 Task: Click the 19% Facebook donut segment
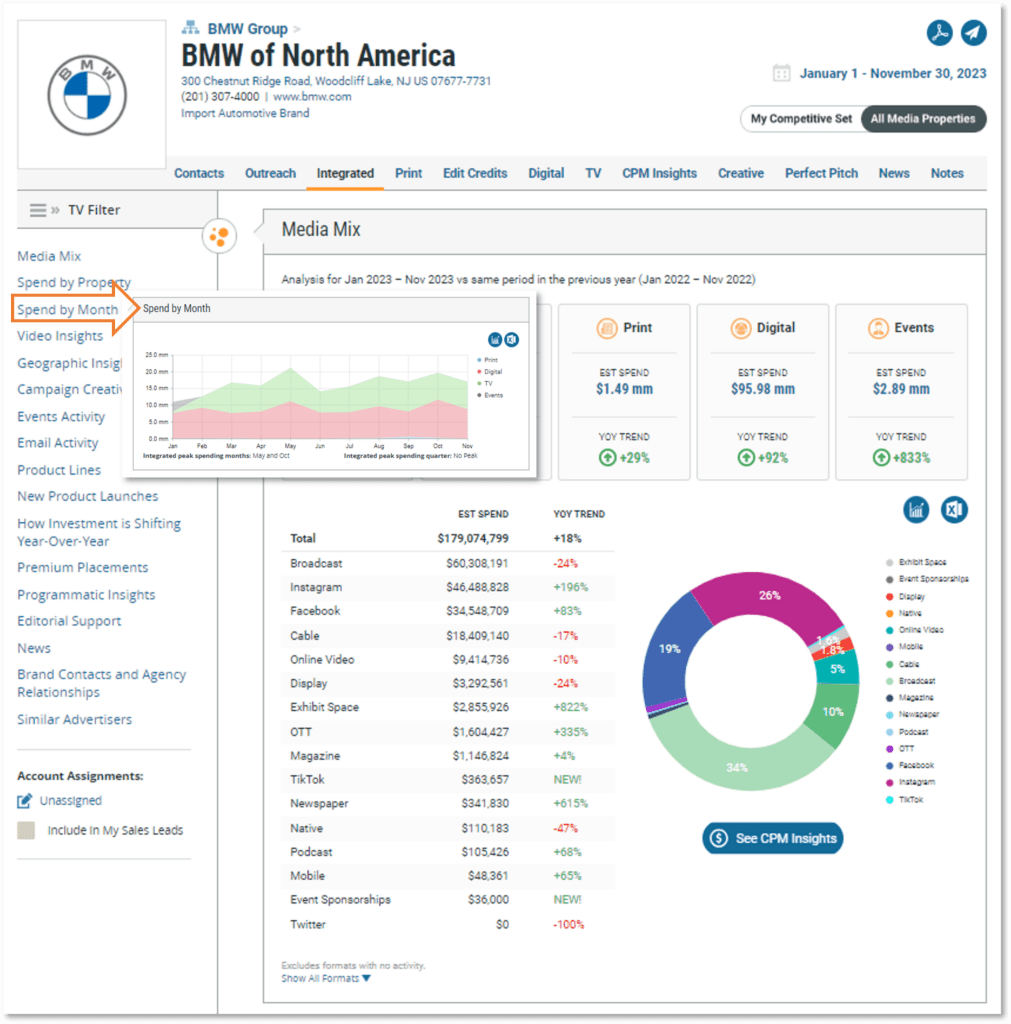[x=669, y=649]
